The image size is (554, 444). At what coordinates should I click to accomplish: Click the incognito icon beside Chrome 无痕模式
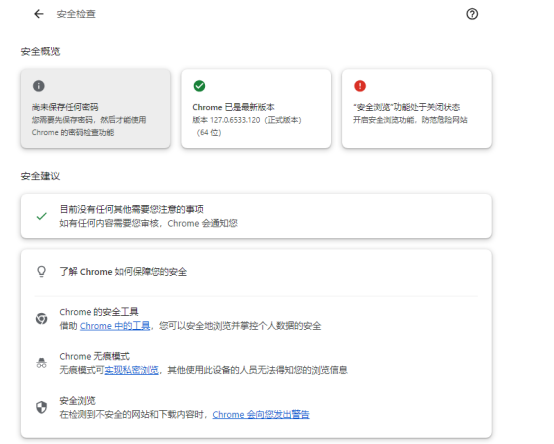click(x=41, y=363)
